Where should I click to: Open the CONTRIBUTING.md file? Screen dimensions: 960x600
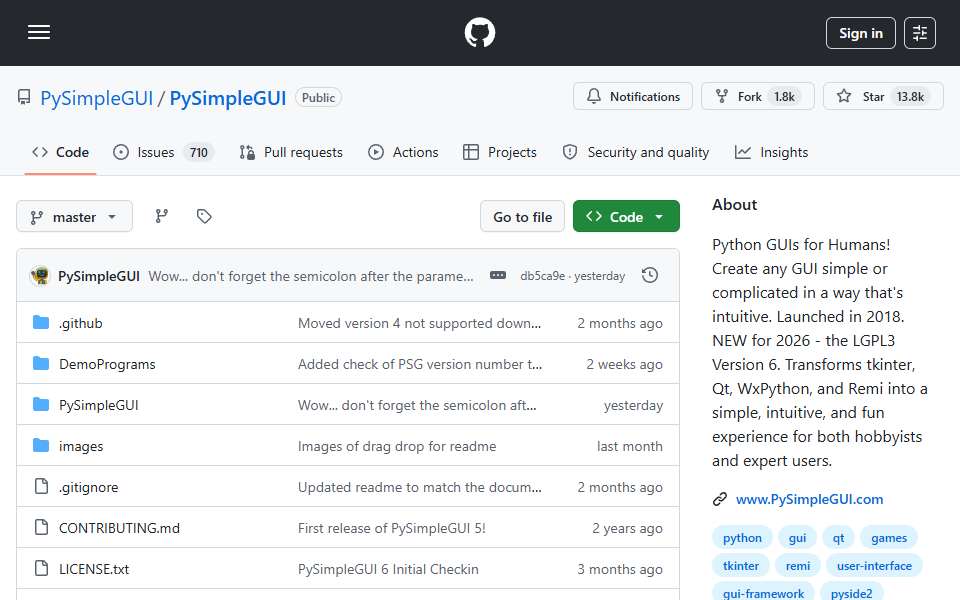pos(119,528)
